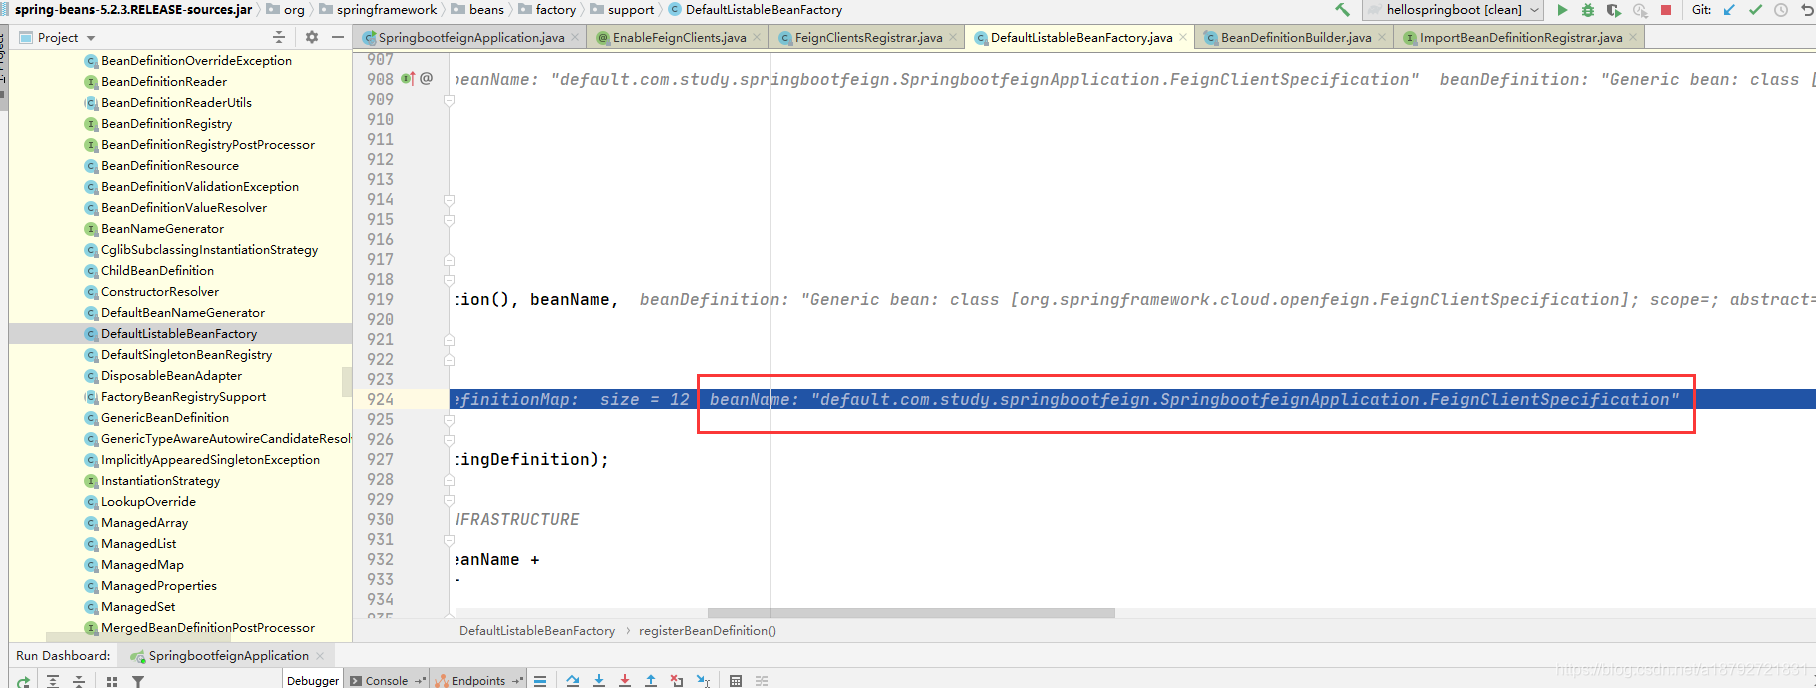The width and height of the screenshot is (1816, 688).
Task: Click the springframework breadcrumb folder
Action: coord(378,10)
